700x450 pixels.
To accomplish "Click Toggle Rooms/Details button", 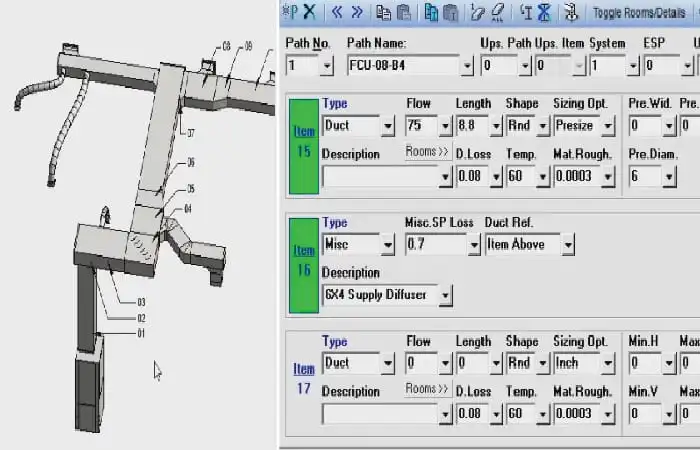I will (x=639, y=13).
